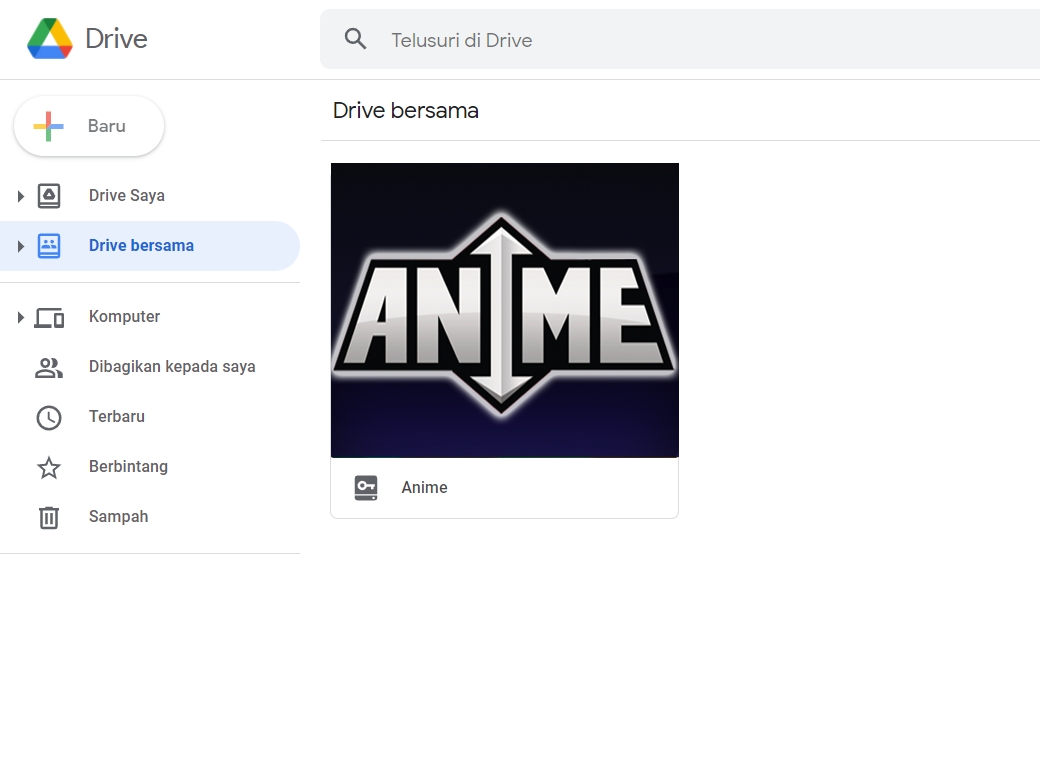The image size is (1040, 780).
Task: Select the Anime drive name label
Action: pyautogui.click(x=424, y=488)
